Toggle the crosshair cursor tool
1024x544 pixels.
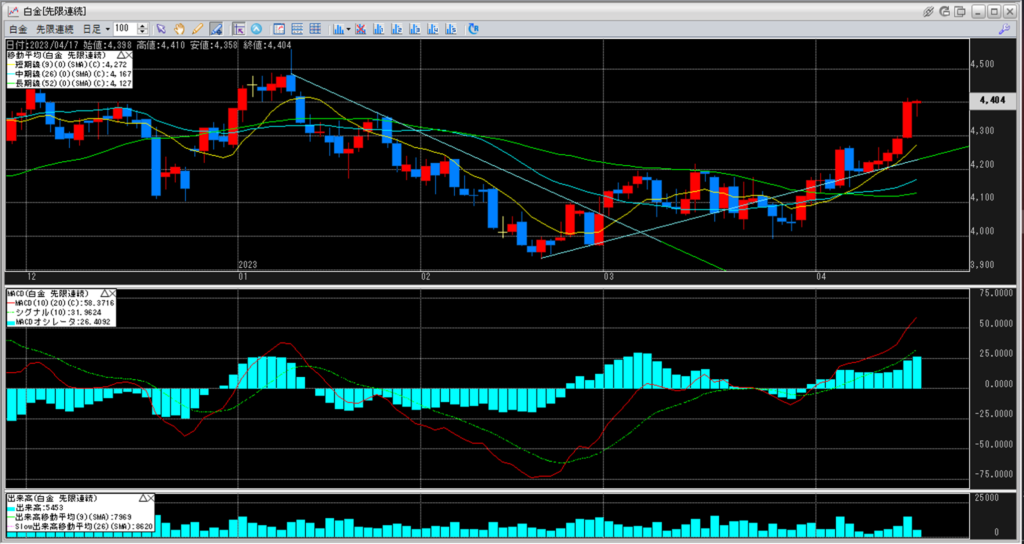tap(238, 29)
